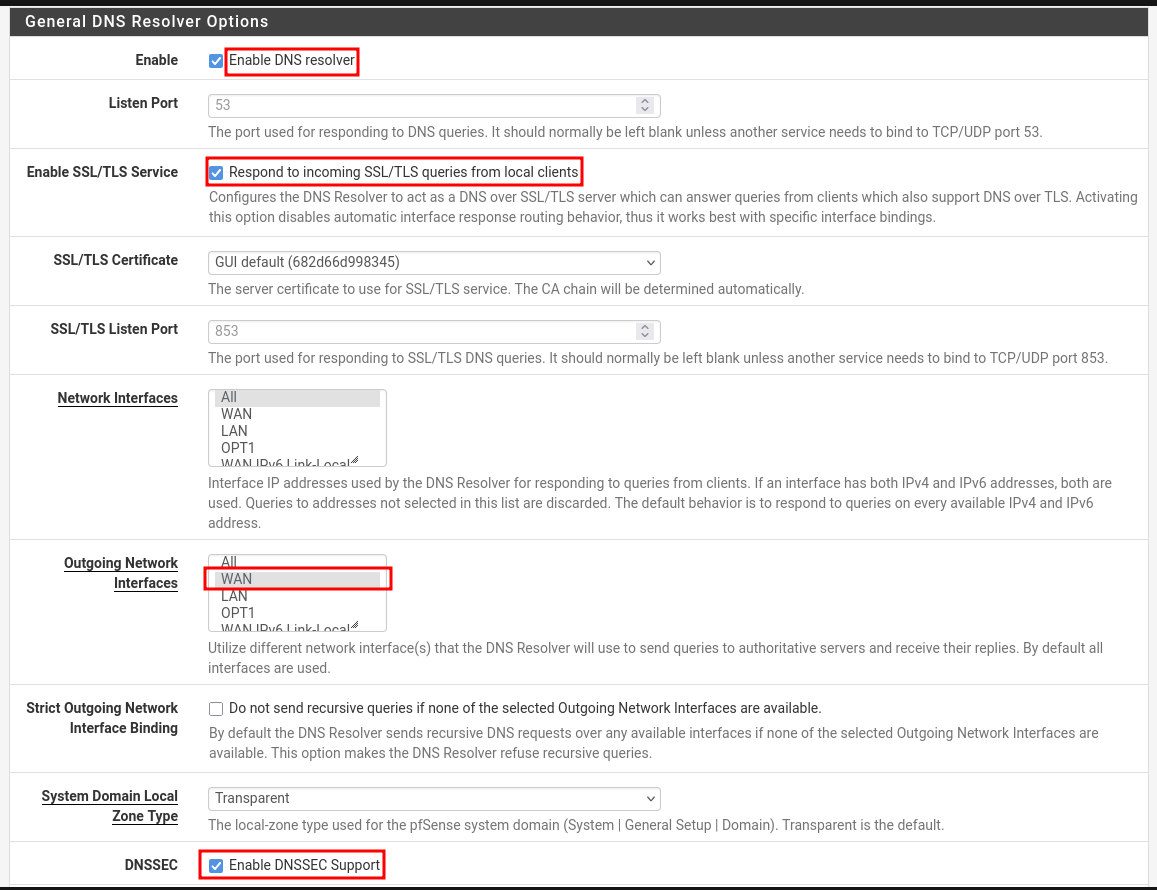Open the SSL/TLS Certificate dropdown
1157x890 pixels.
click(x=434, y=263)
